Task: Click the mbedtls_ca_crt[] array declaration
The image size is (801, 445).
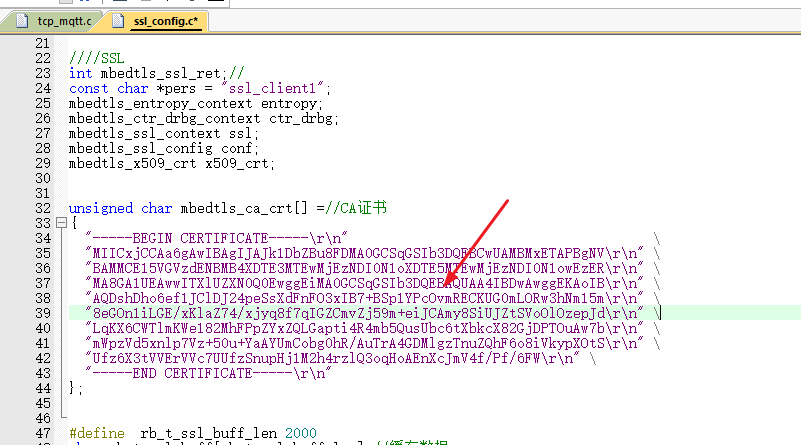Action: (x=244, y=208)
